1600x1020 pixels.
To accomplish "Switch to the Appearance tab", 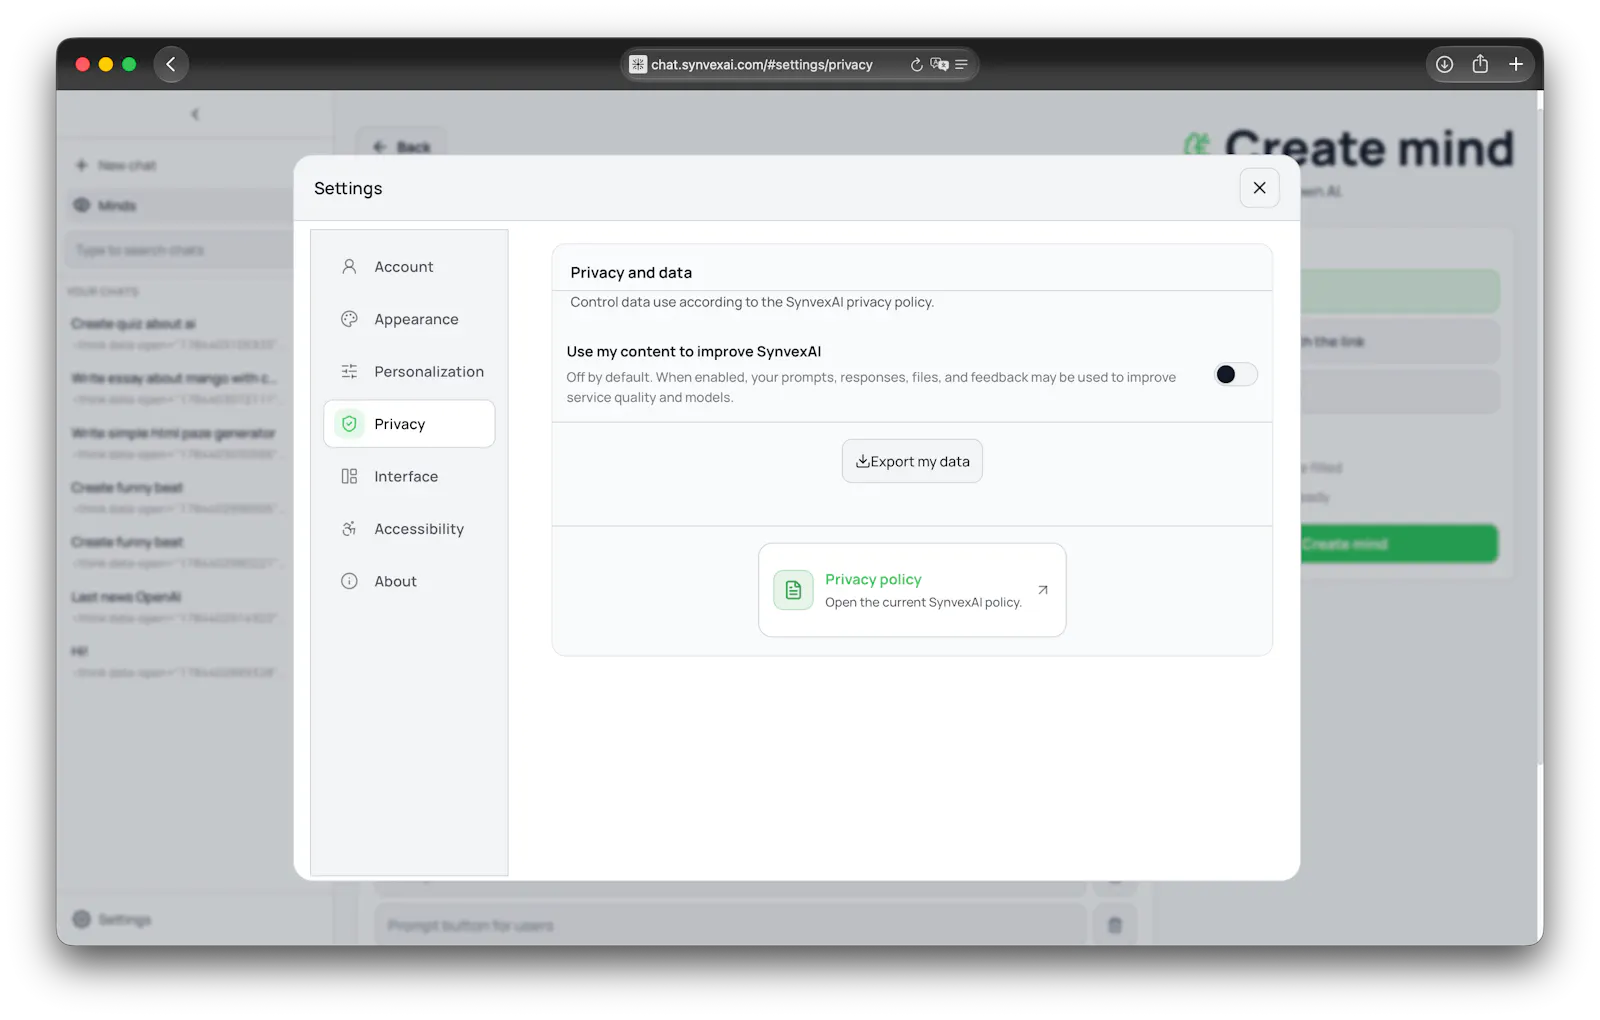I will 409,319.
